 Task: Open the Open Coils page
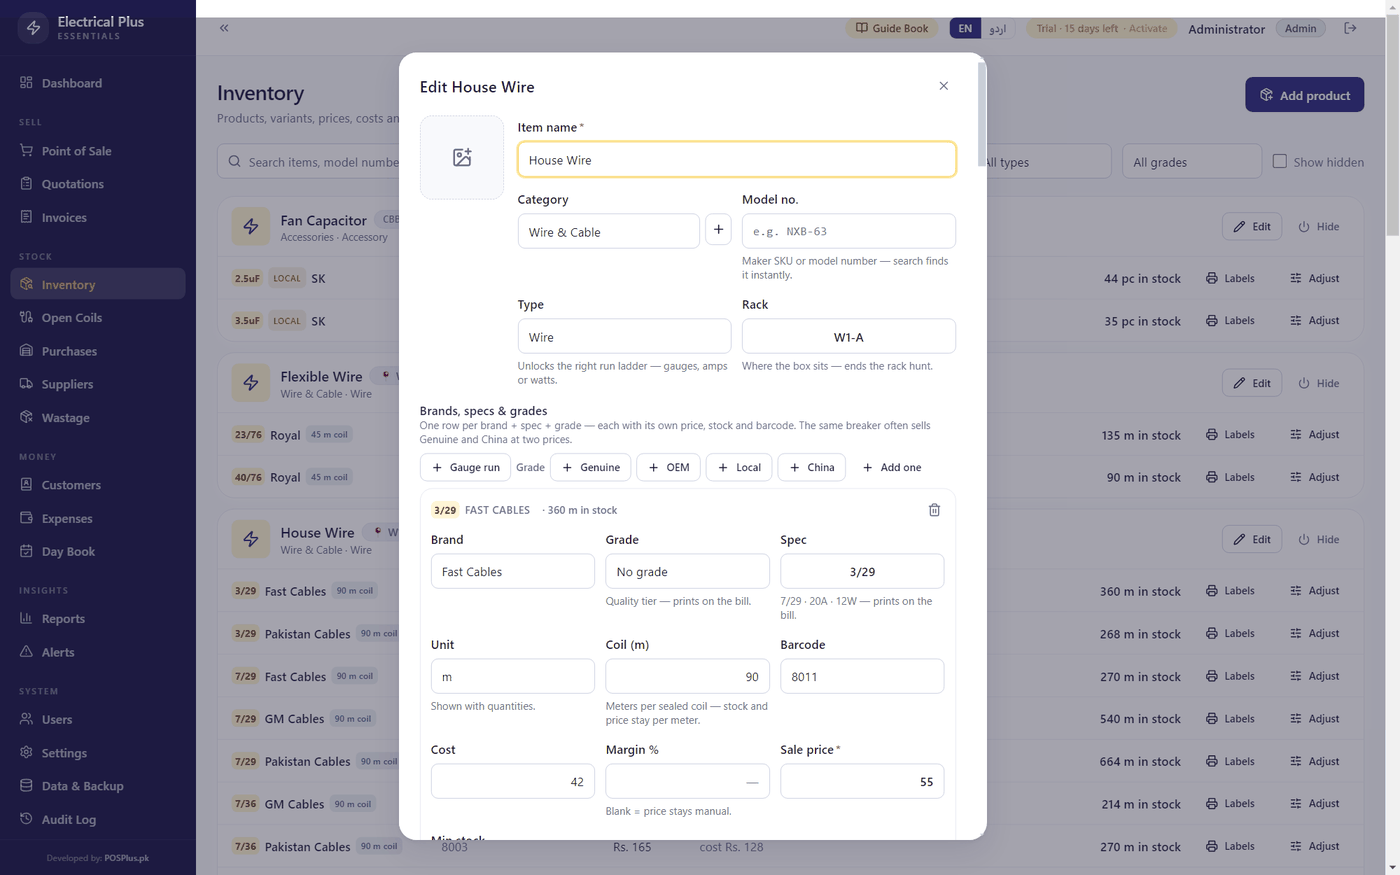(x=98, y=318)
